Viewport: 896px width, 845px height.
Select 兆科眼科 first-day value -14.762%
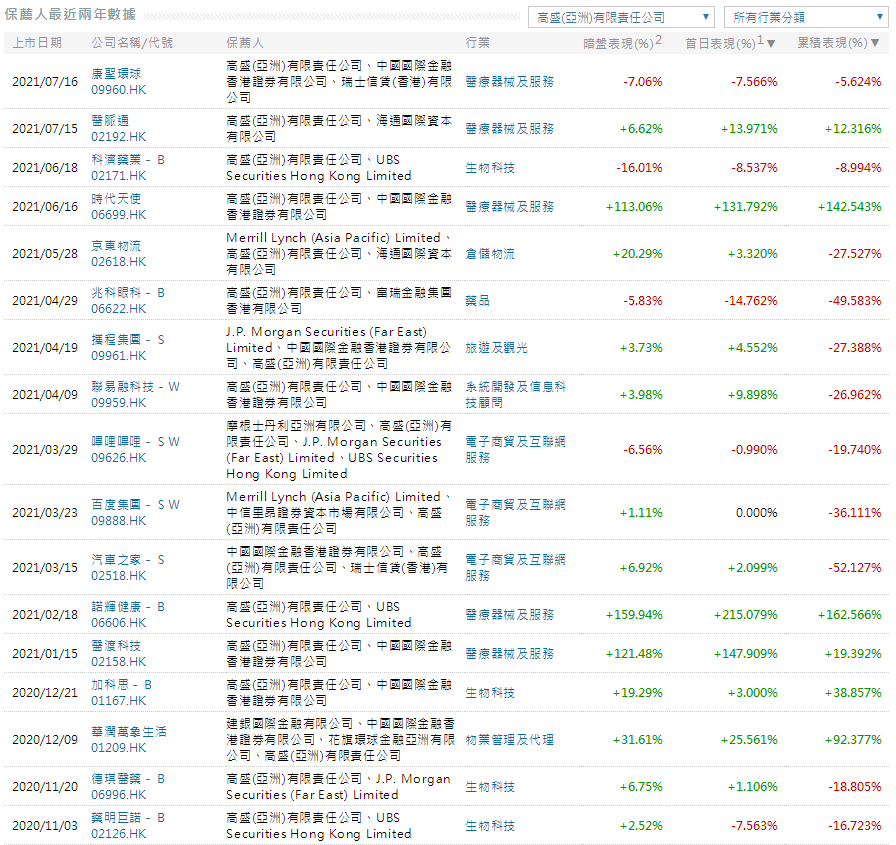(751, 301)
